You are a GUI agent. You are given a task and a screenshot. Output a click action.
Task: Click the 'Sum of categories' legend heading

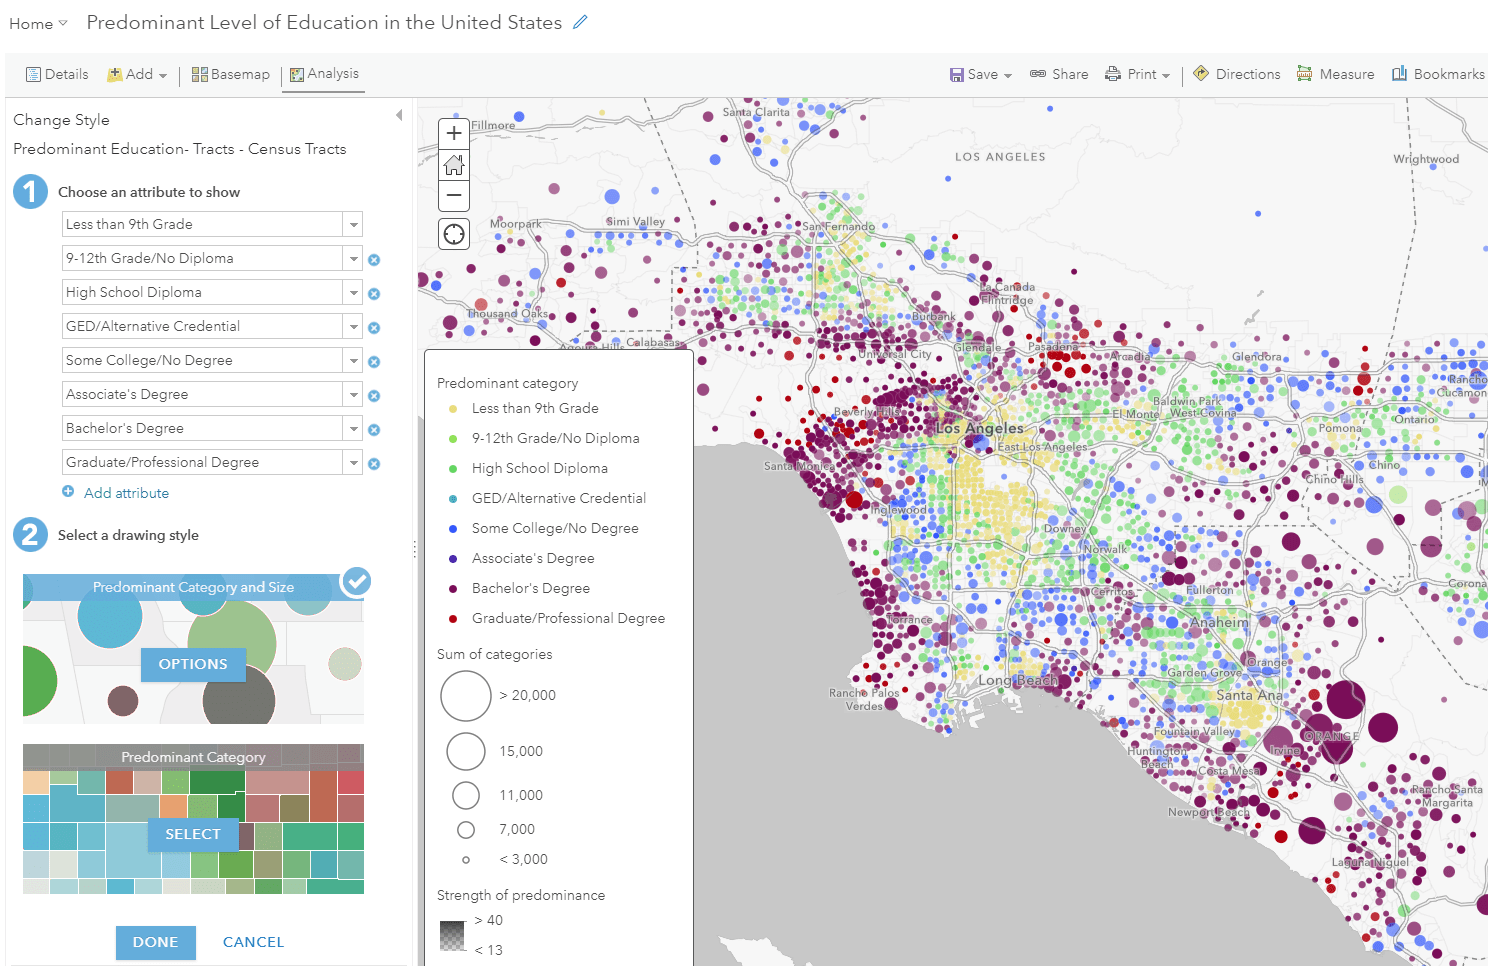click(x=494, y=654)
